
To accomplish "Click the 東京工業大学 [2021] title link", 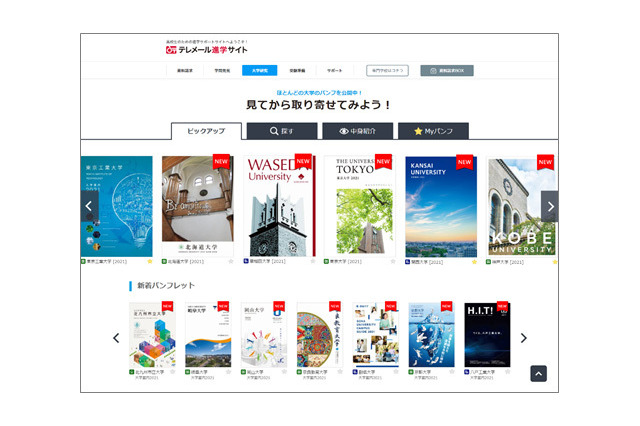I will point(107,261).
